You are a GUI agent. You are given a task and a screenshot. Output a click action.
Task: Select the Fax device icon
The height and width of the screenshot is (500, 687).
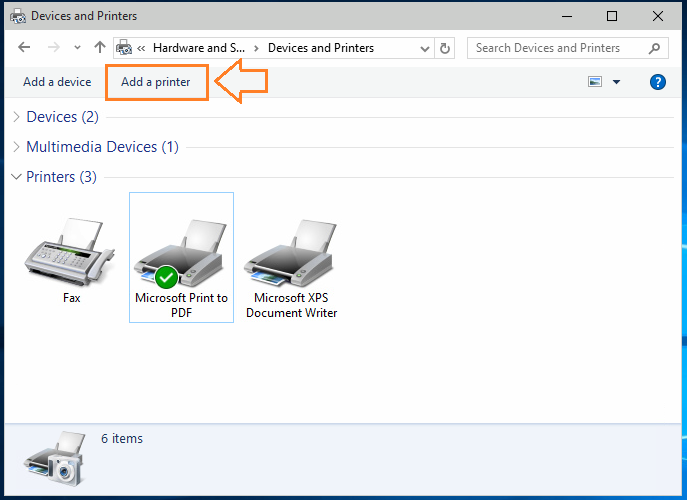70,252
